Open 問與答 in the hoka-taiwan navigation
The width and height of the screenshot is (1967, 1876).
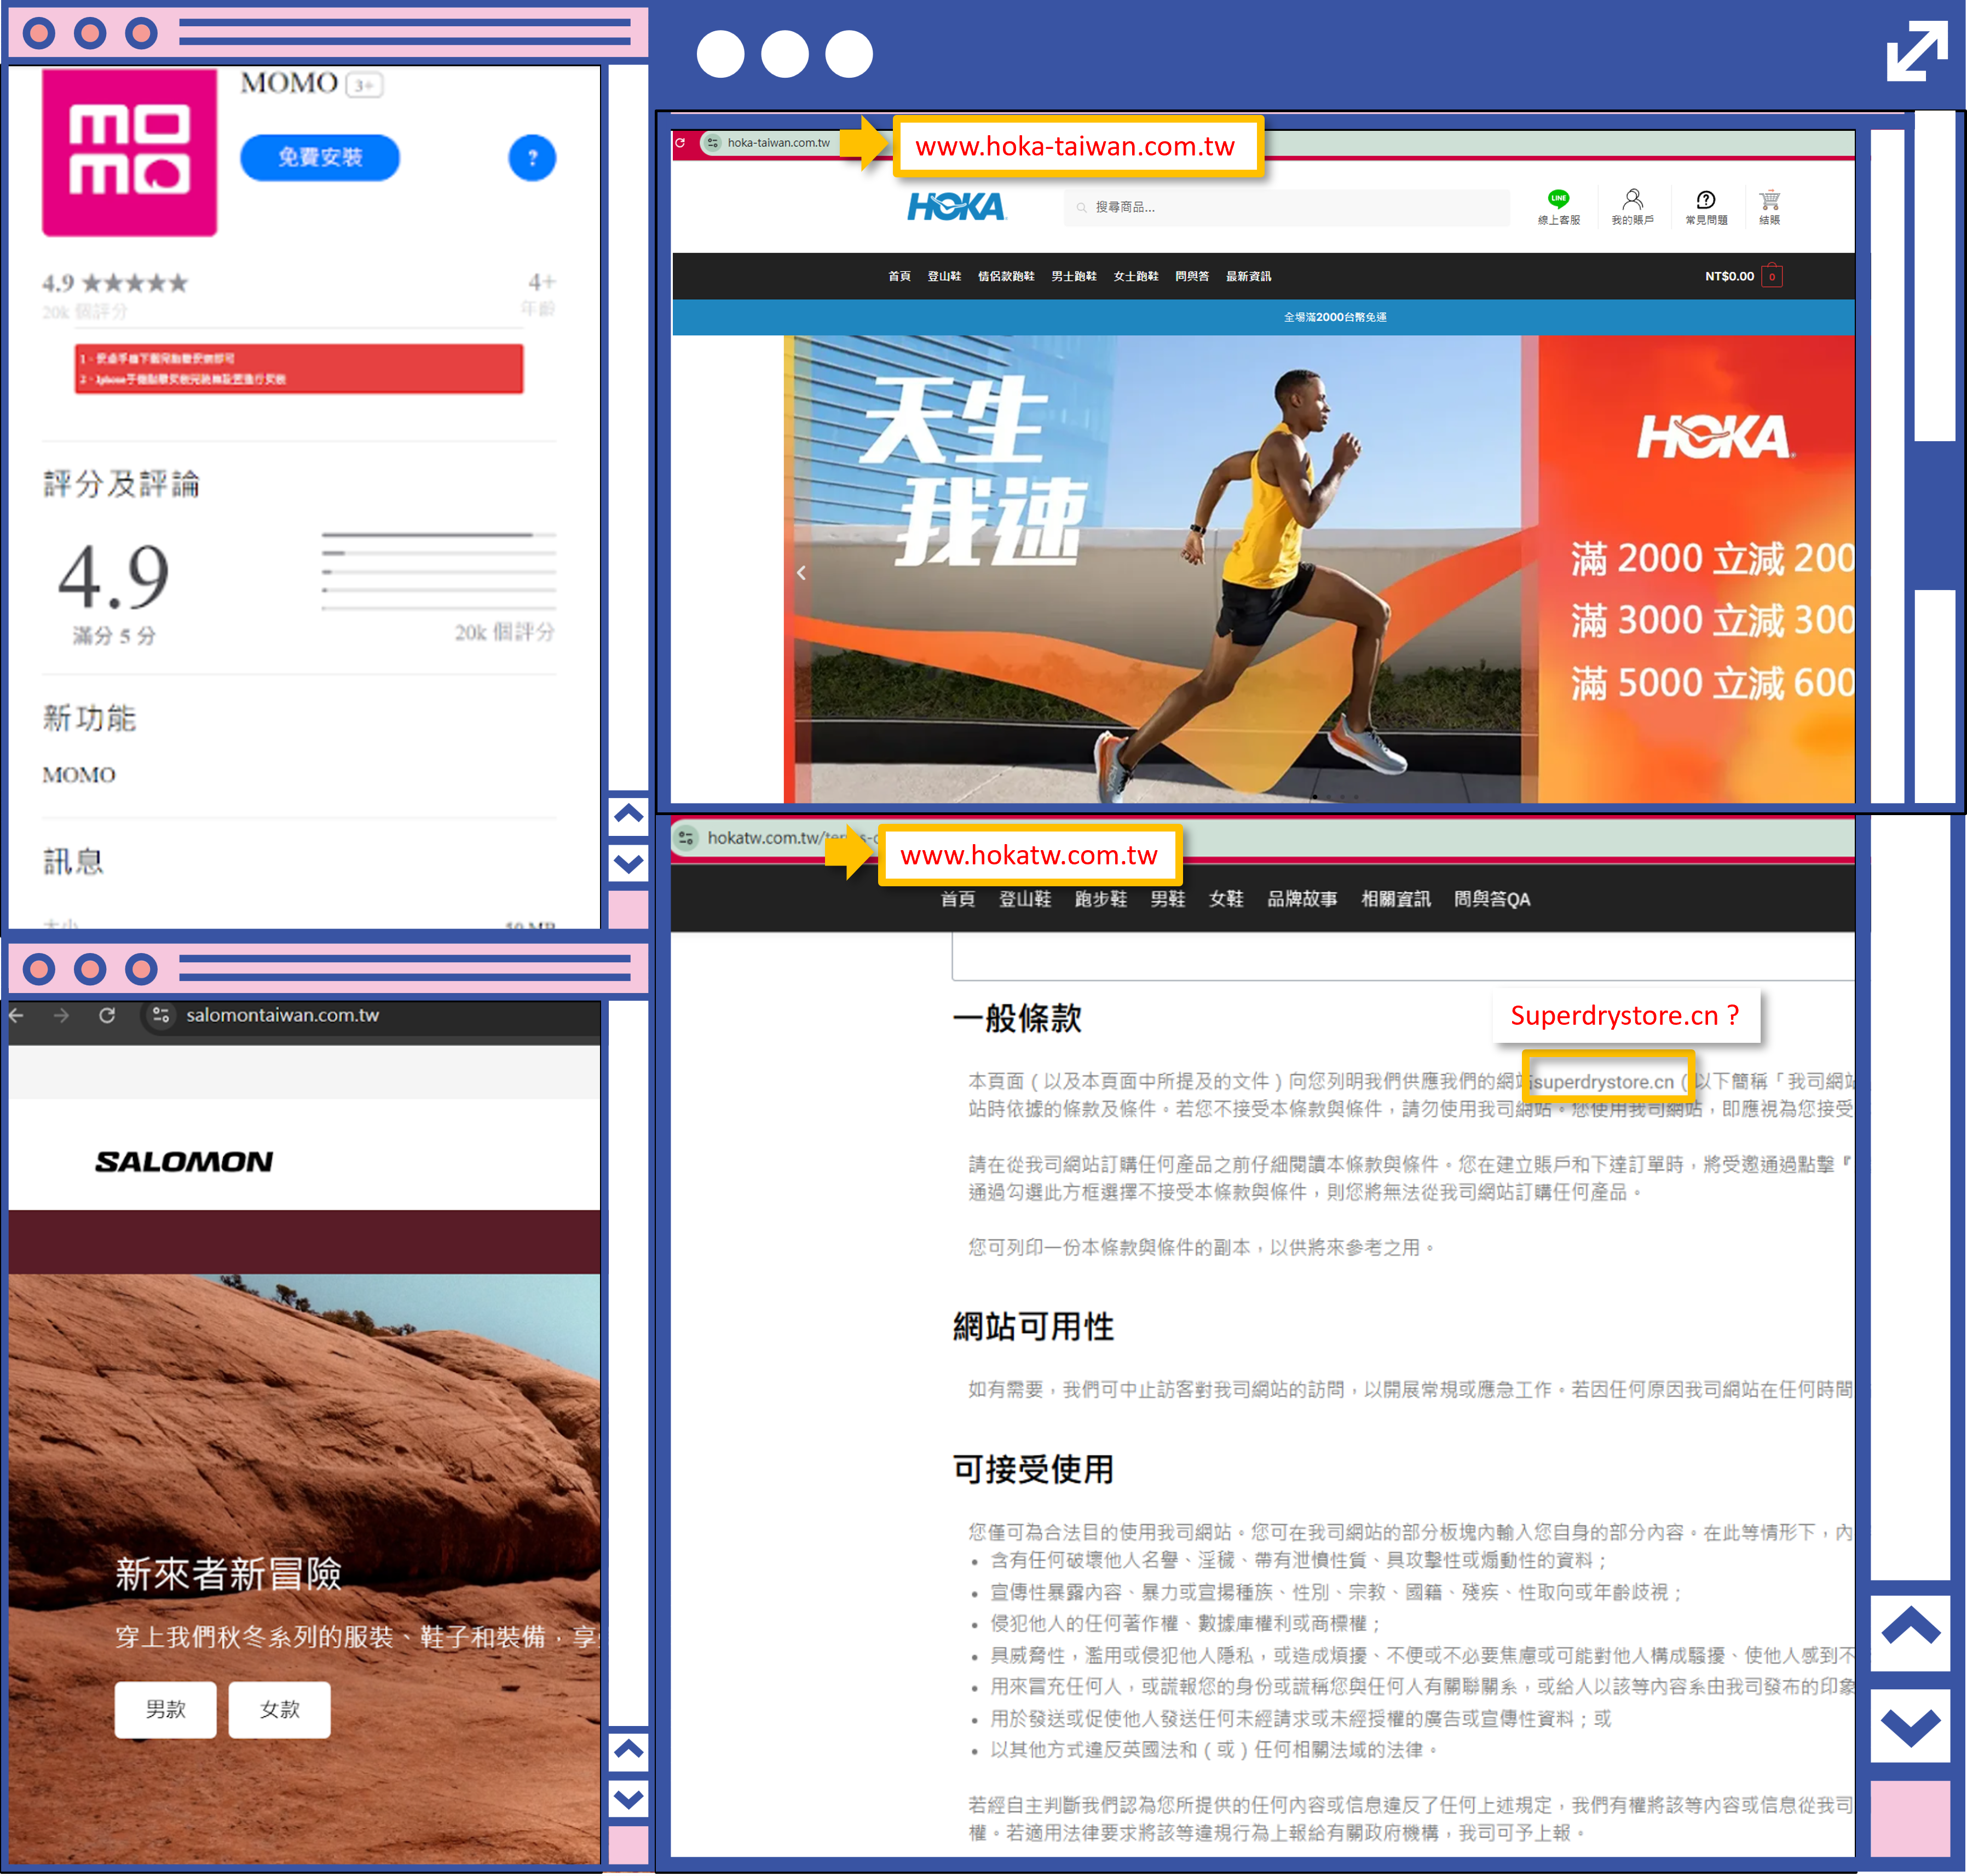coord(1192,276)
